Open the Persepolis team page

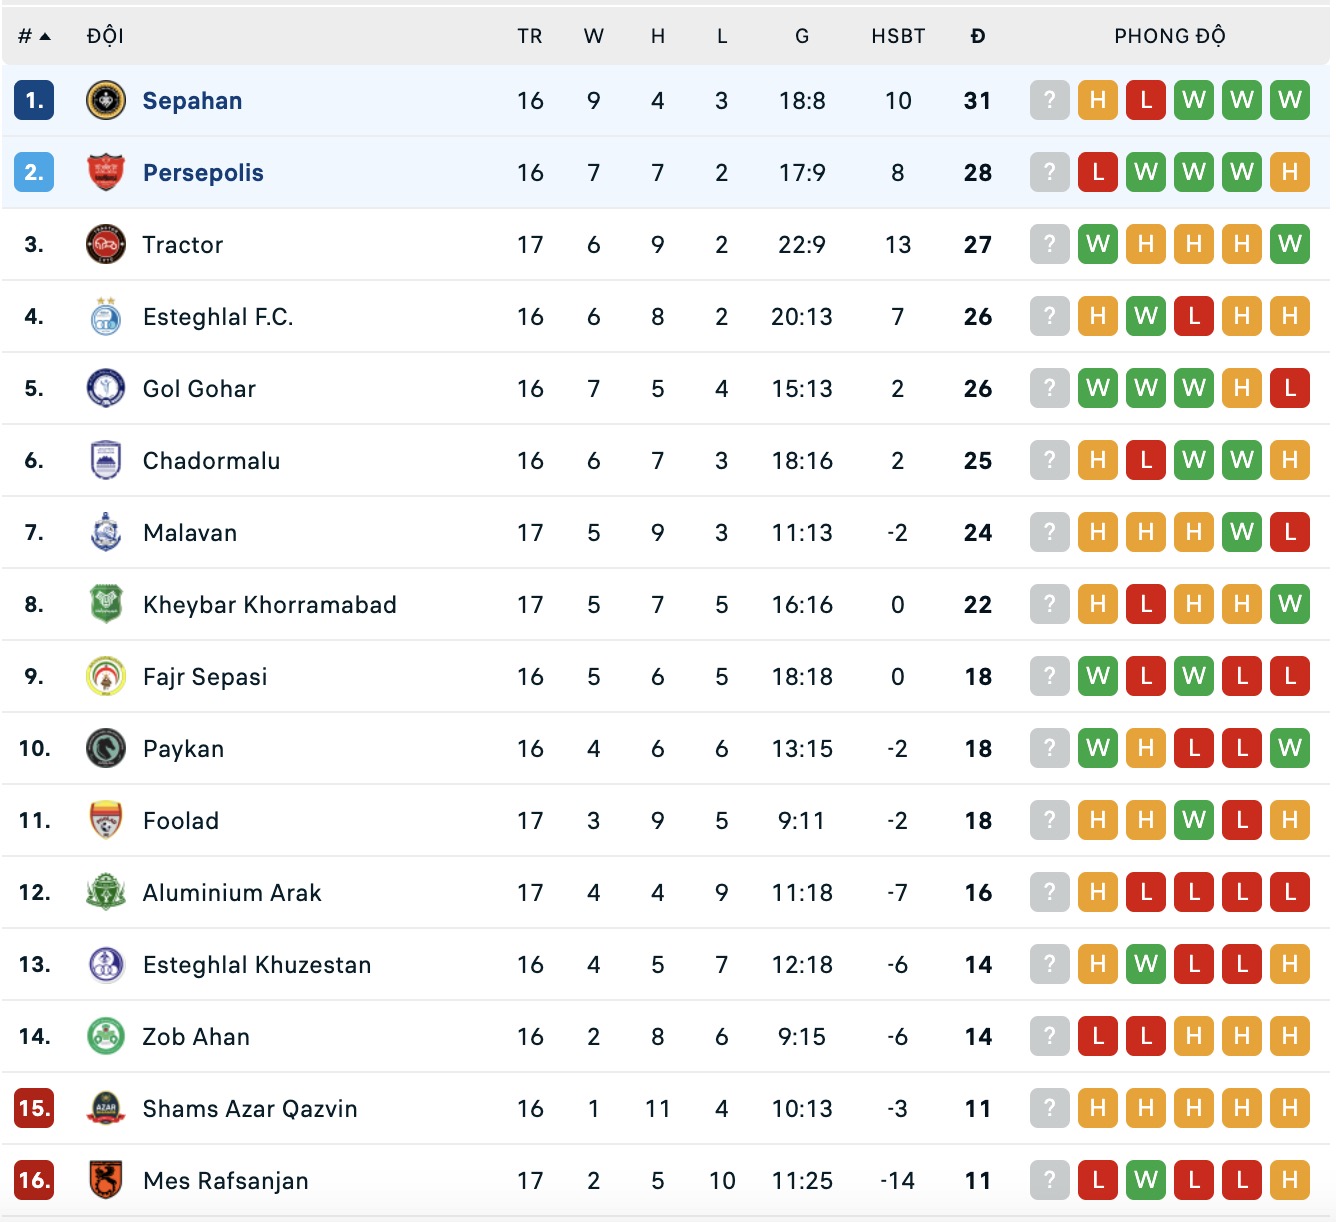202,172
